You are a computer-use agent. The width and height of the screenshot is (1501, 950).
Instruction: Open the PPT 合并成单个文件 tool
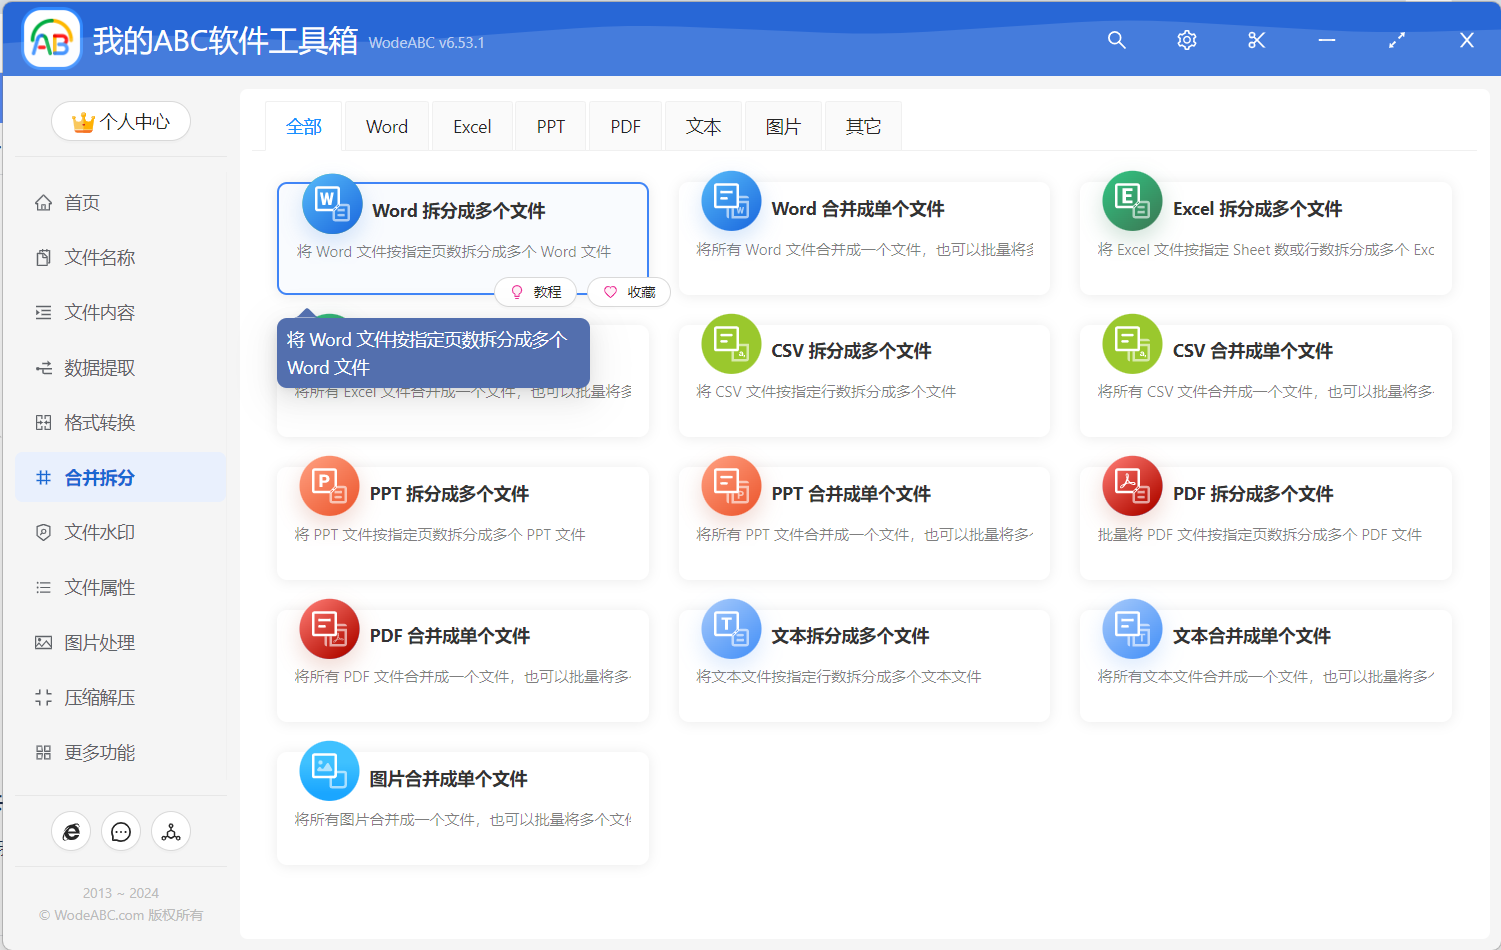pyautogui.click(x=864, y=522)
